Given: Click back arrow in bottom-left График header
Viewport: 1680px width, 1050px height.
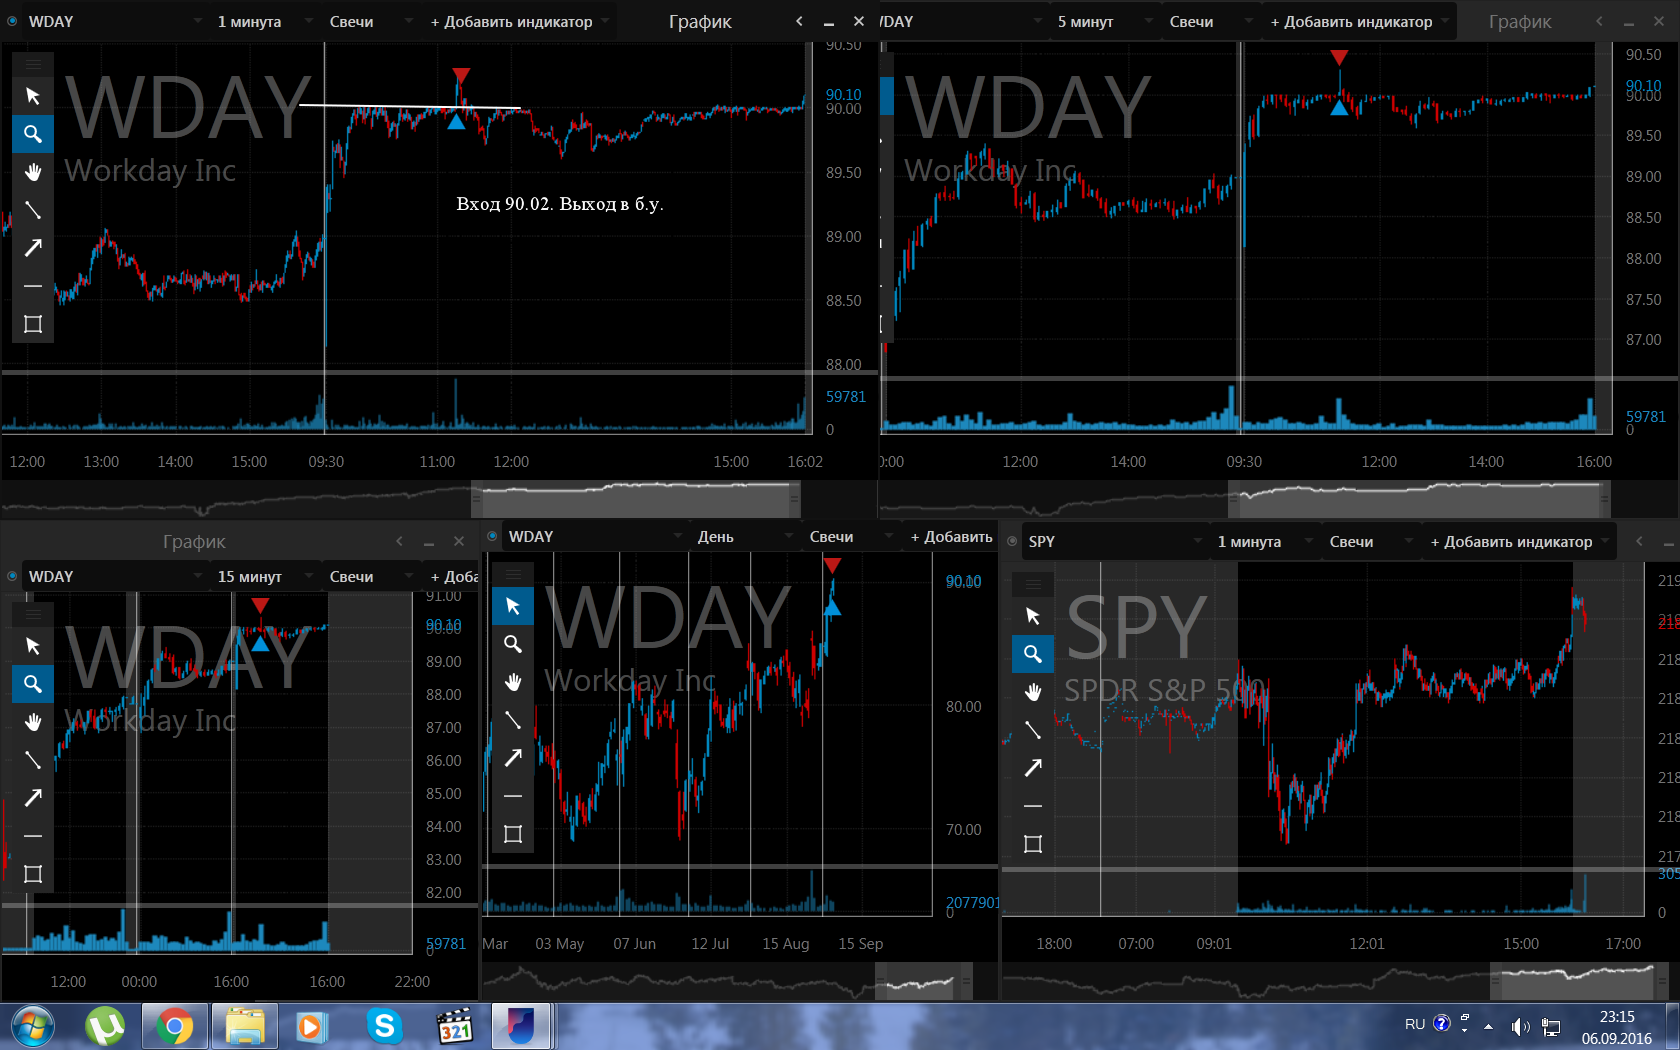Looking at the screenshot, I should [399, 541].
